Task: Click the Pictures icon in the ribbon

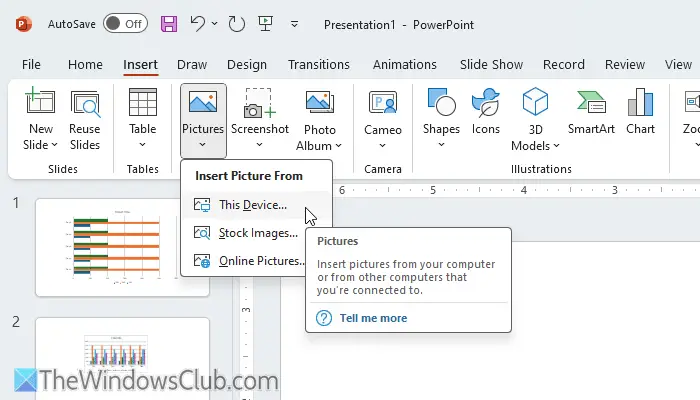Action: 203,102
